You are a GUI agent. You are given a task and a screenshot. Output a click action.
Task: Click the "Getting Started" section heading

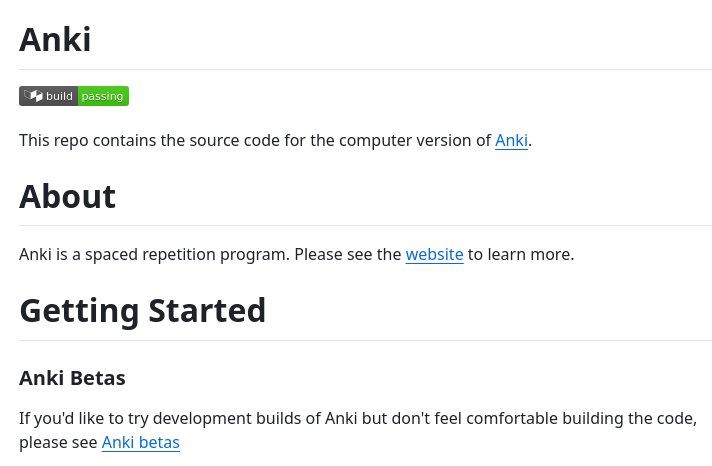coord(142,310)
